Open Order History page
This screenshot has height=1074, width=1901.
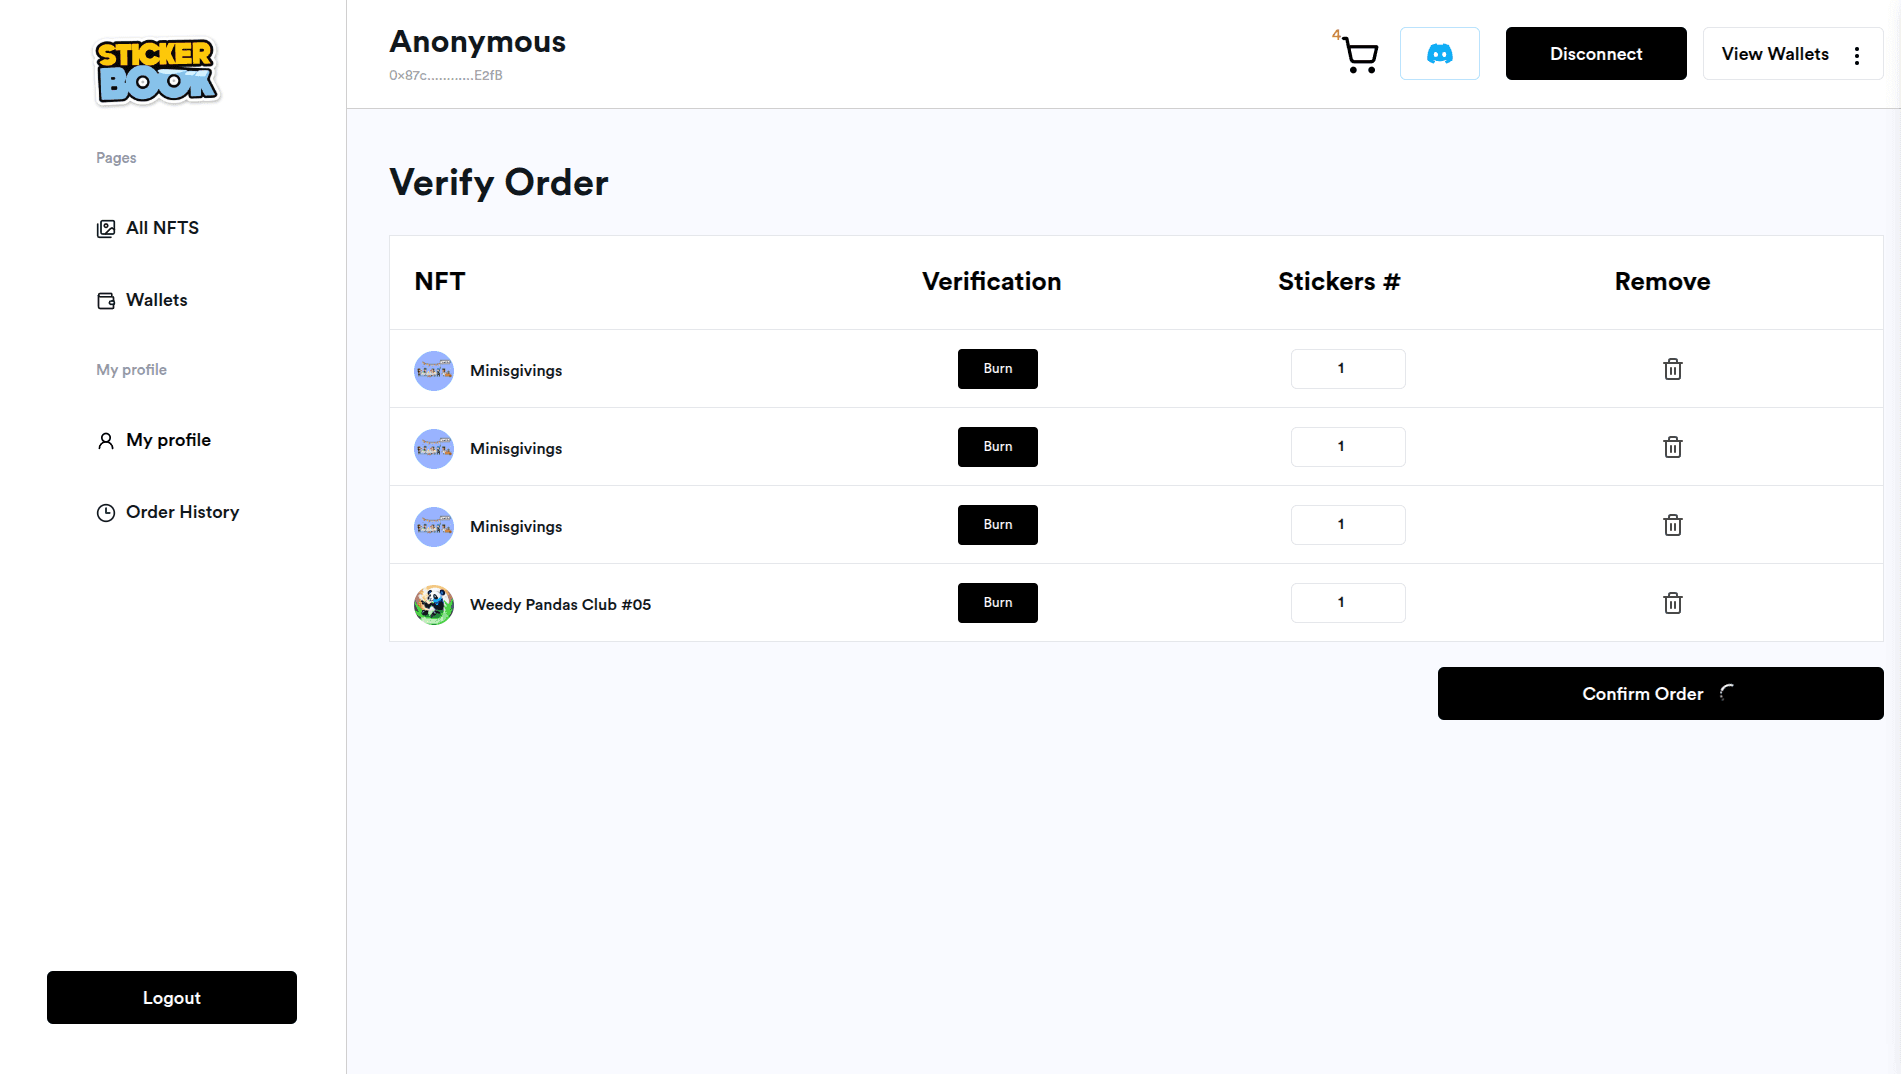pos(181,512)
